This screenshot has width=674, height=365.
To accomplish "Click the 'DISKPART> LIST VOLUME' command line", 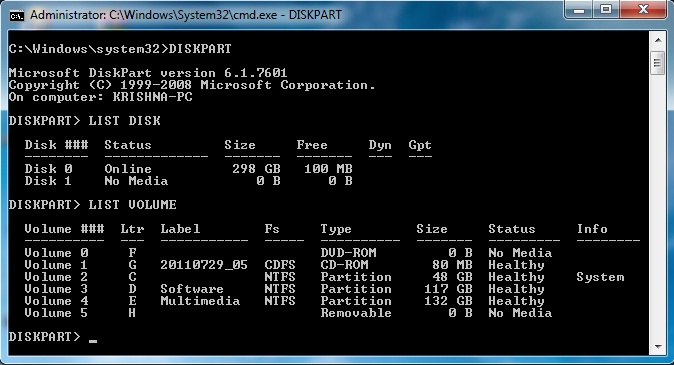I will click(x=92, y=205).
